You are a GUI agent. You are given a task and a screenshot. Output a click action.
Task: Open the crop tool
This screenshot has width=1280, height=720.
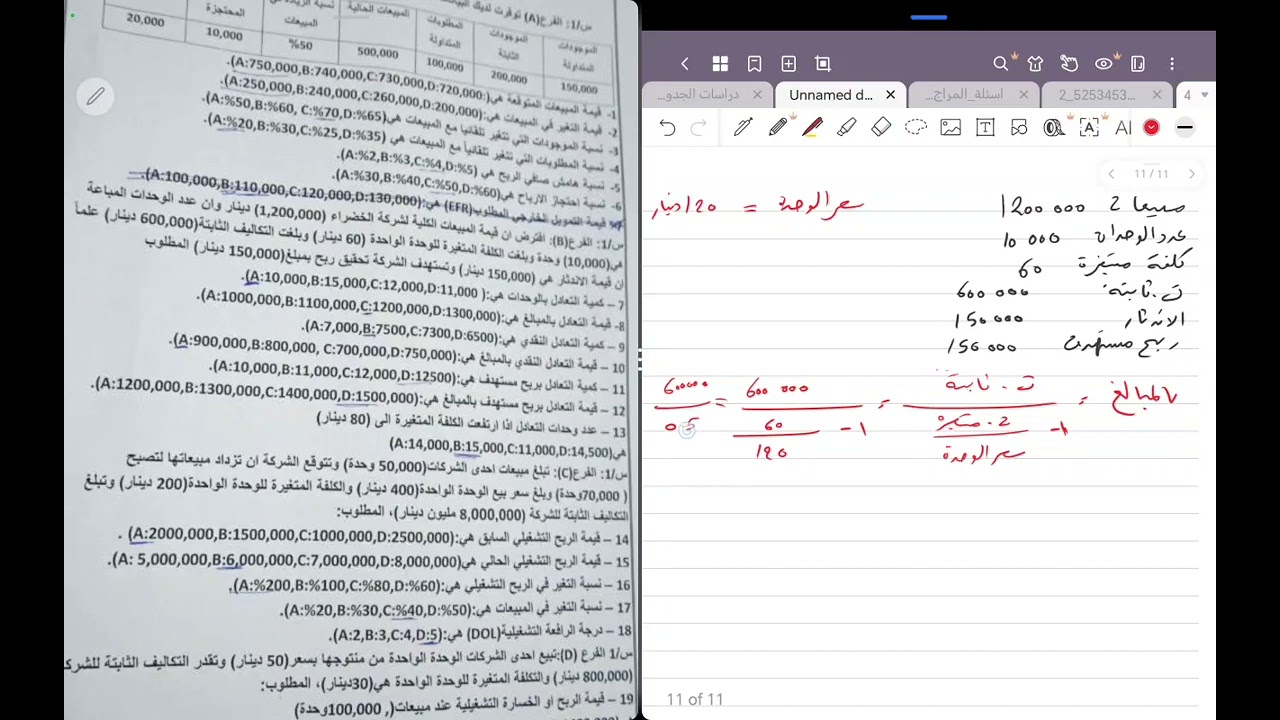pos(823,64)
